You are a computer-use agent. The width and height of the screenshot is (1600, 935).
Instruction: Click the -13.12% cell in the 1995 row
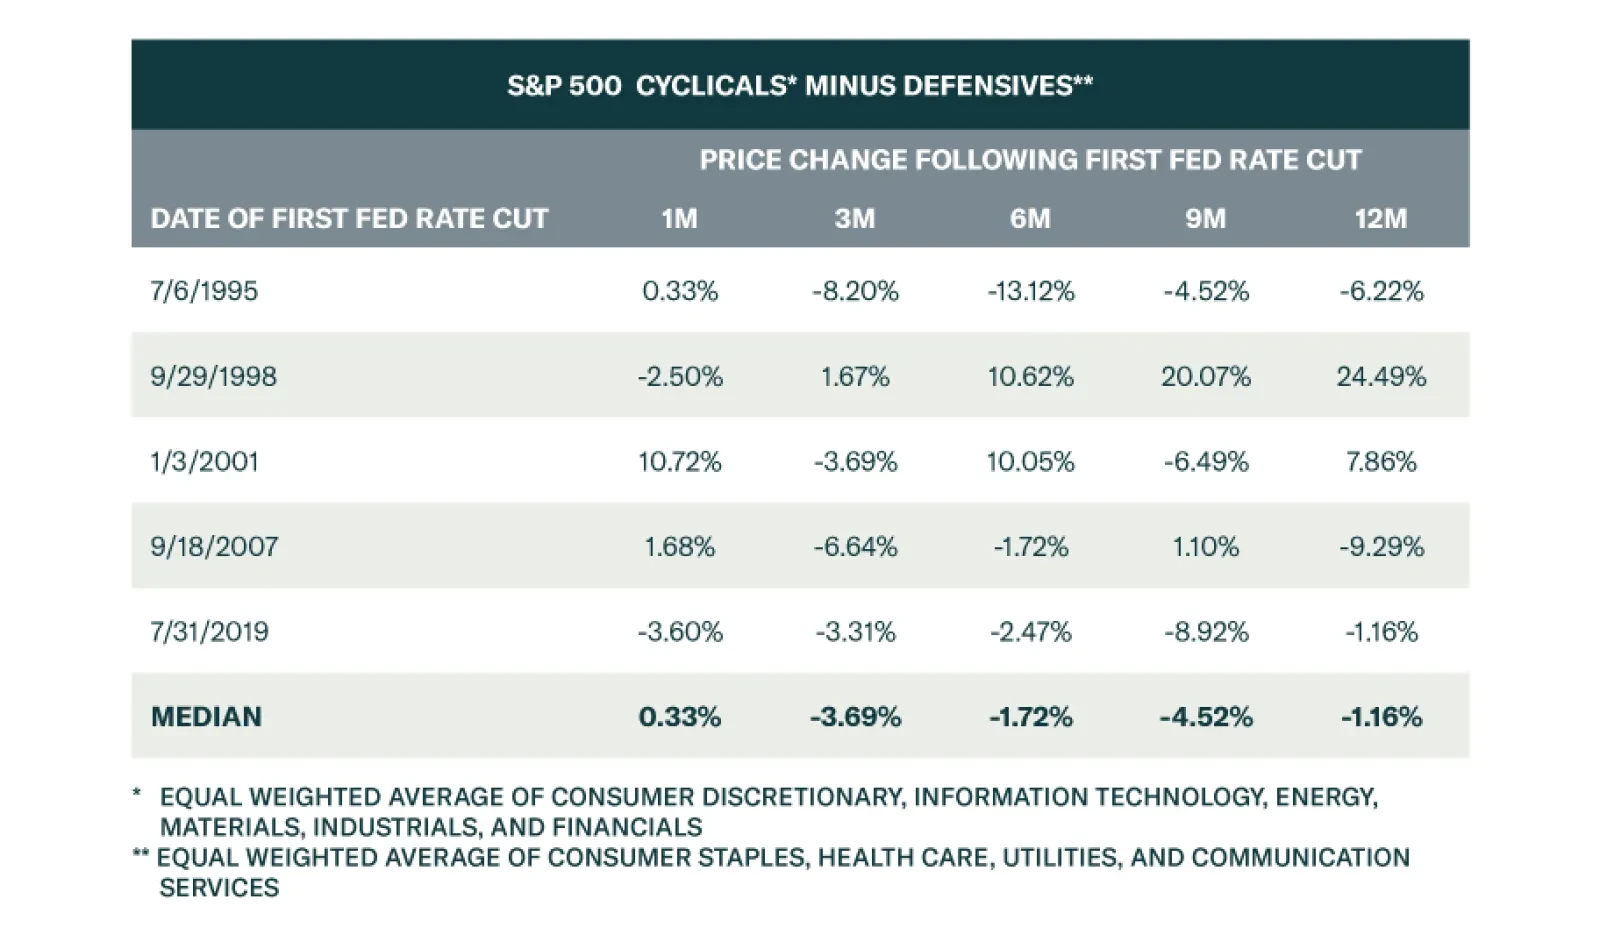coord(1030,291)
